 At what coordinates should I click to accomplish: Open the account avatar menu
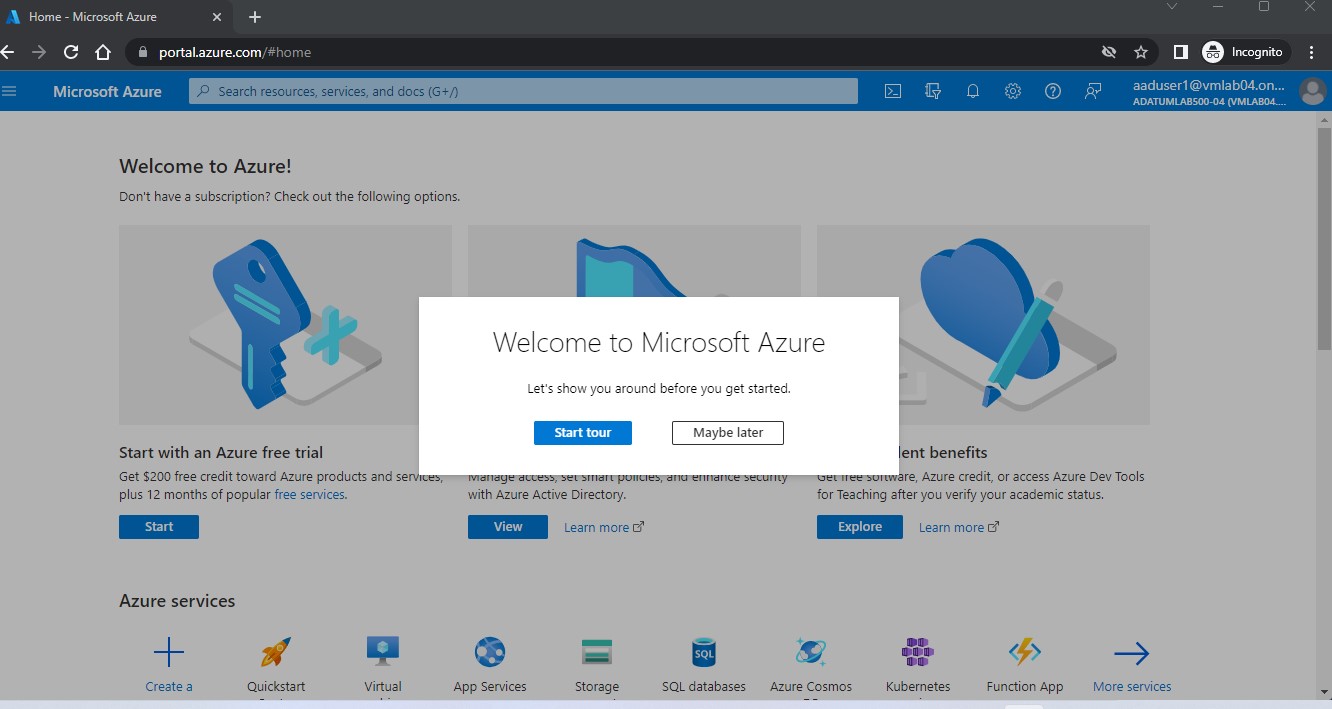click(x=1312, y=91)
